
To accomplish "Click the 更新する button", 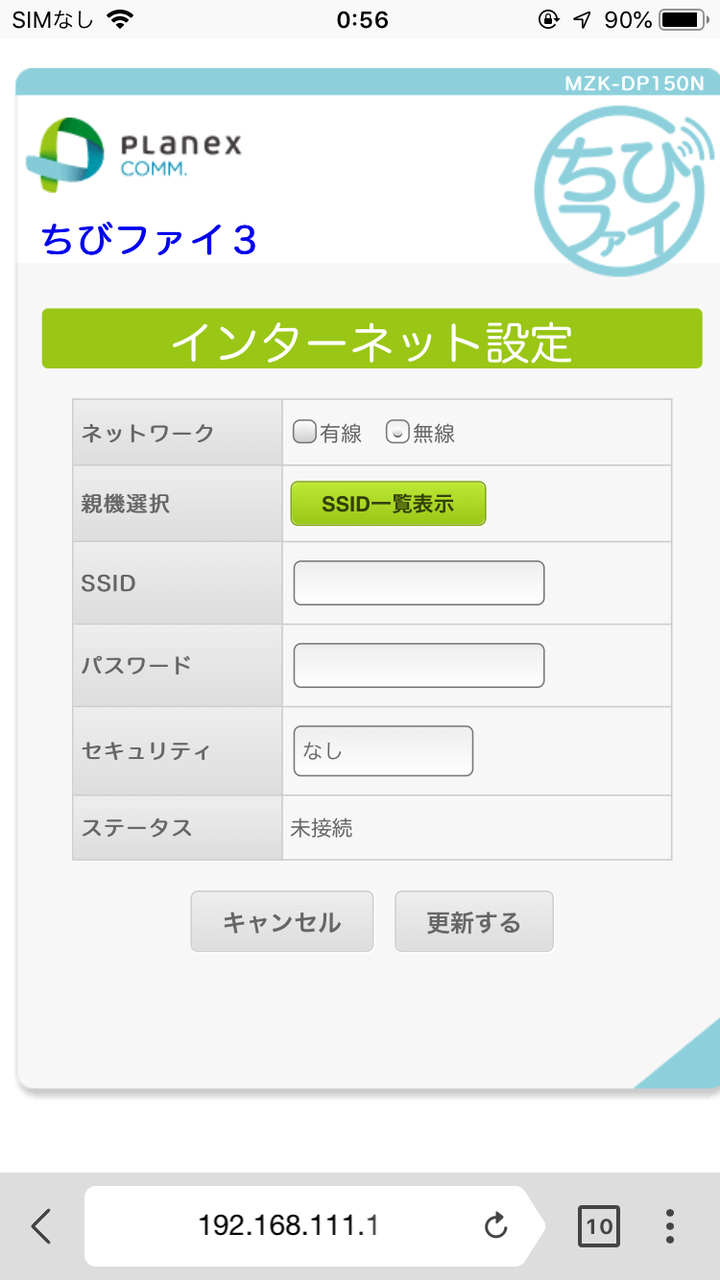I will (474, 921).
